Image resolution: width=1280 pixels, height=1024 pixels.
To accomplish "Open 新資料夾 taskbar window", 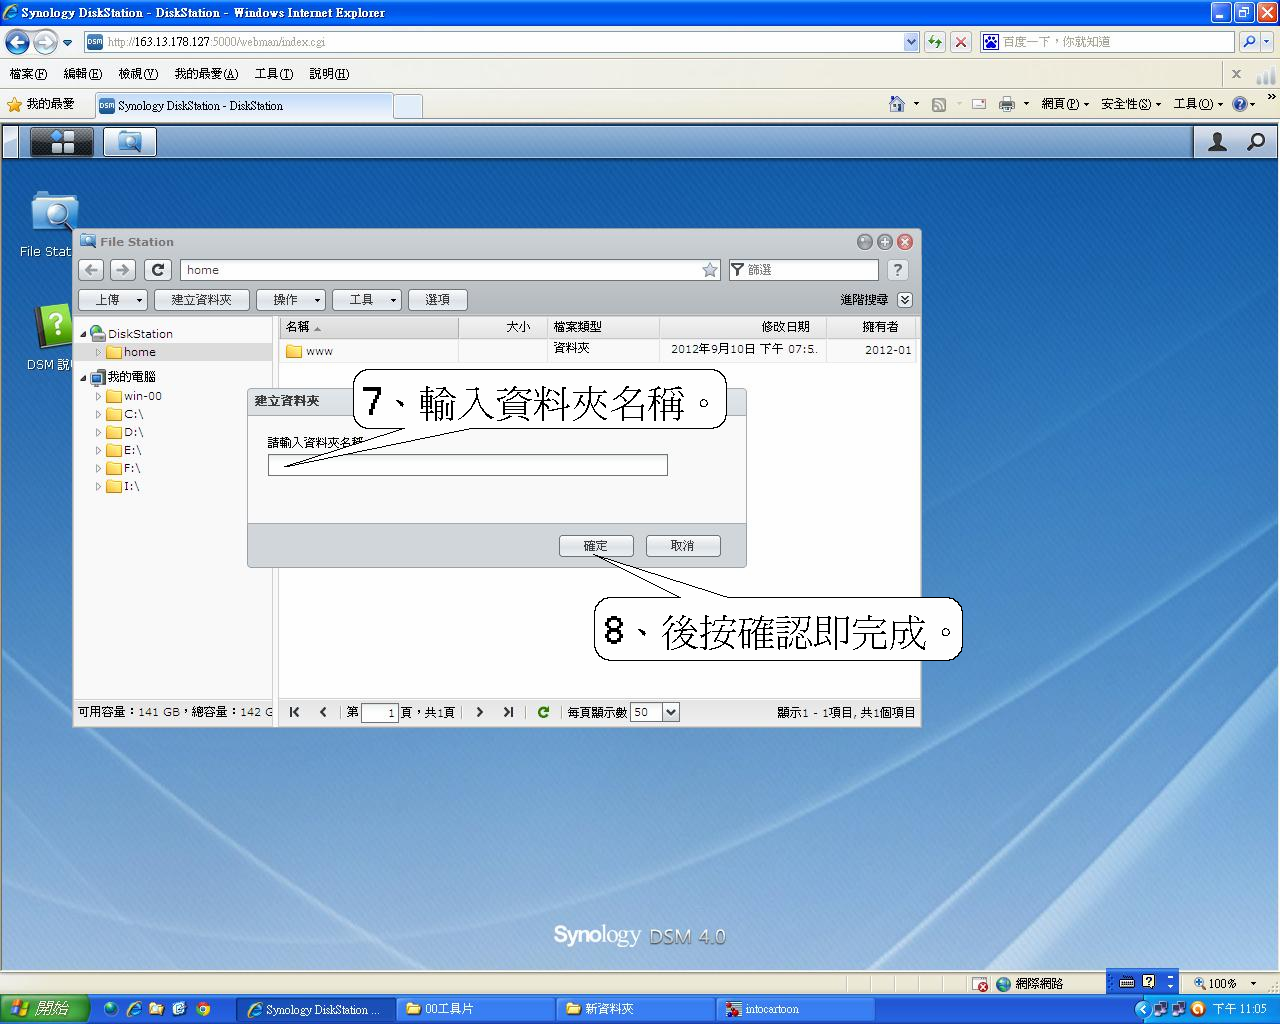I will tap(636, 1009).
